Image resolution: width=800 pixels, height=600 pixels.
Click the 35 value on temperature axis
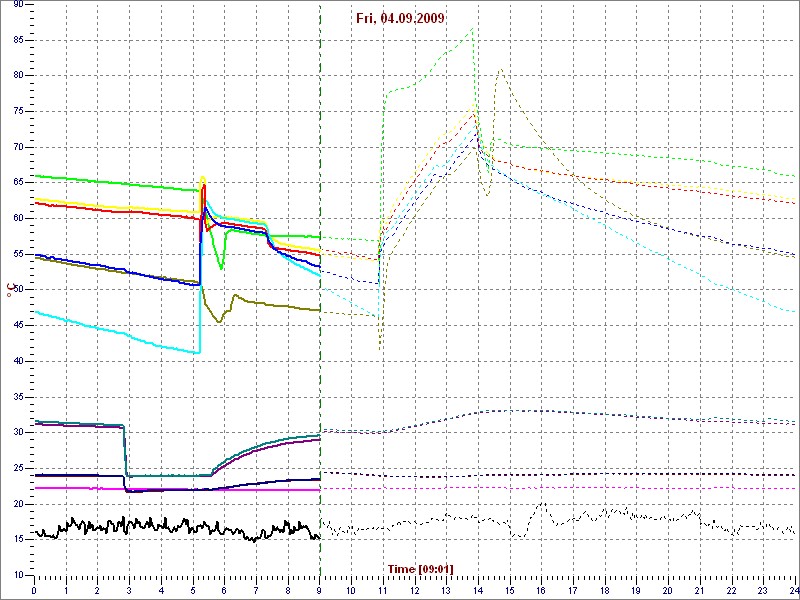point(18,397)
